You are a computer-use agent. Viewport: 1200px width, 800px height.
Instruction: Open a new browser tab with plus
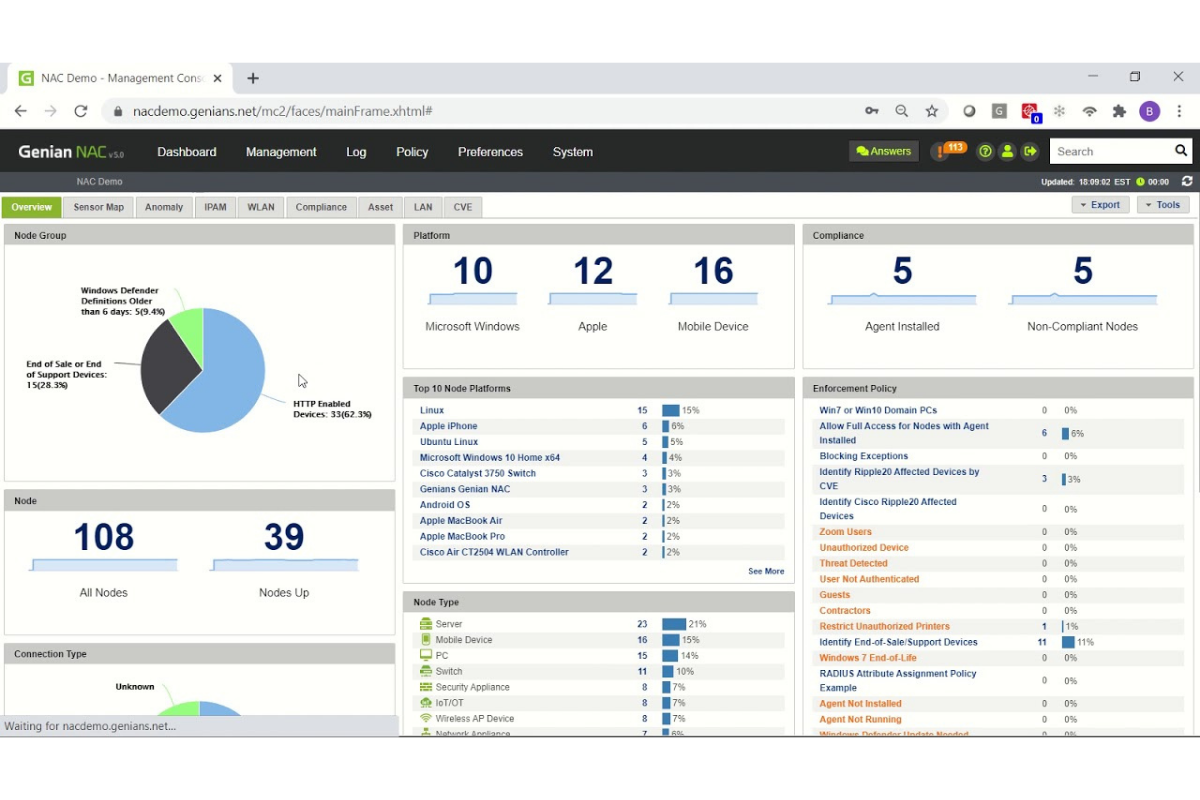pyautogui.click(x=253, y=78)
